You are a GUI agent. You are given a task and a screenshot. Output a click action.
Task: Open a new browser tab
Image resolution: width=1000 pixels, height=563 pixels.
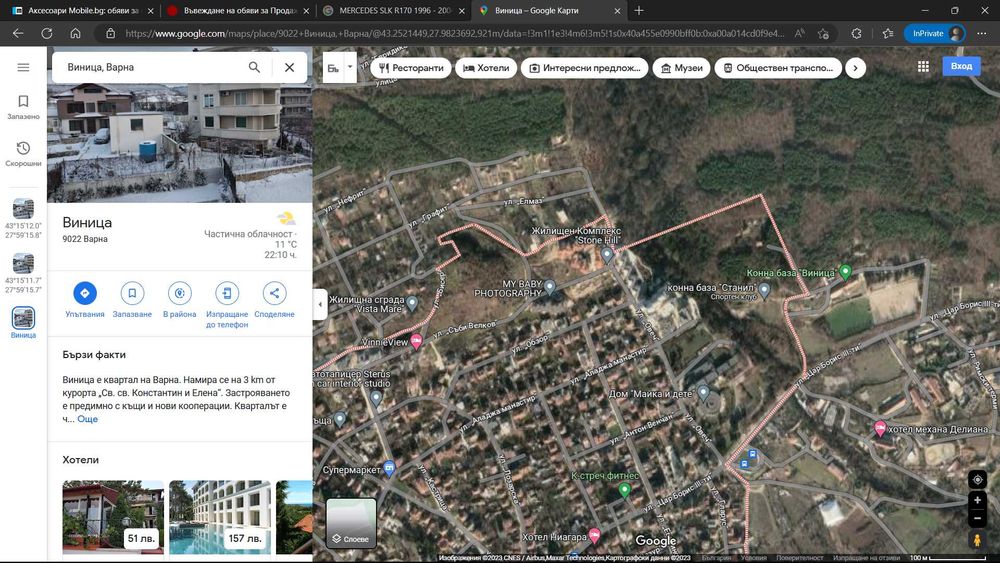639,10
